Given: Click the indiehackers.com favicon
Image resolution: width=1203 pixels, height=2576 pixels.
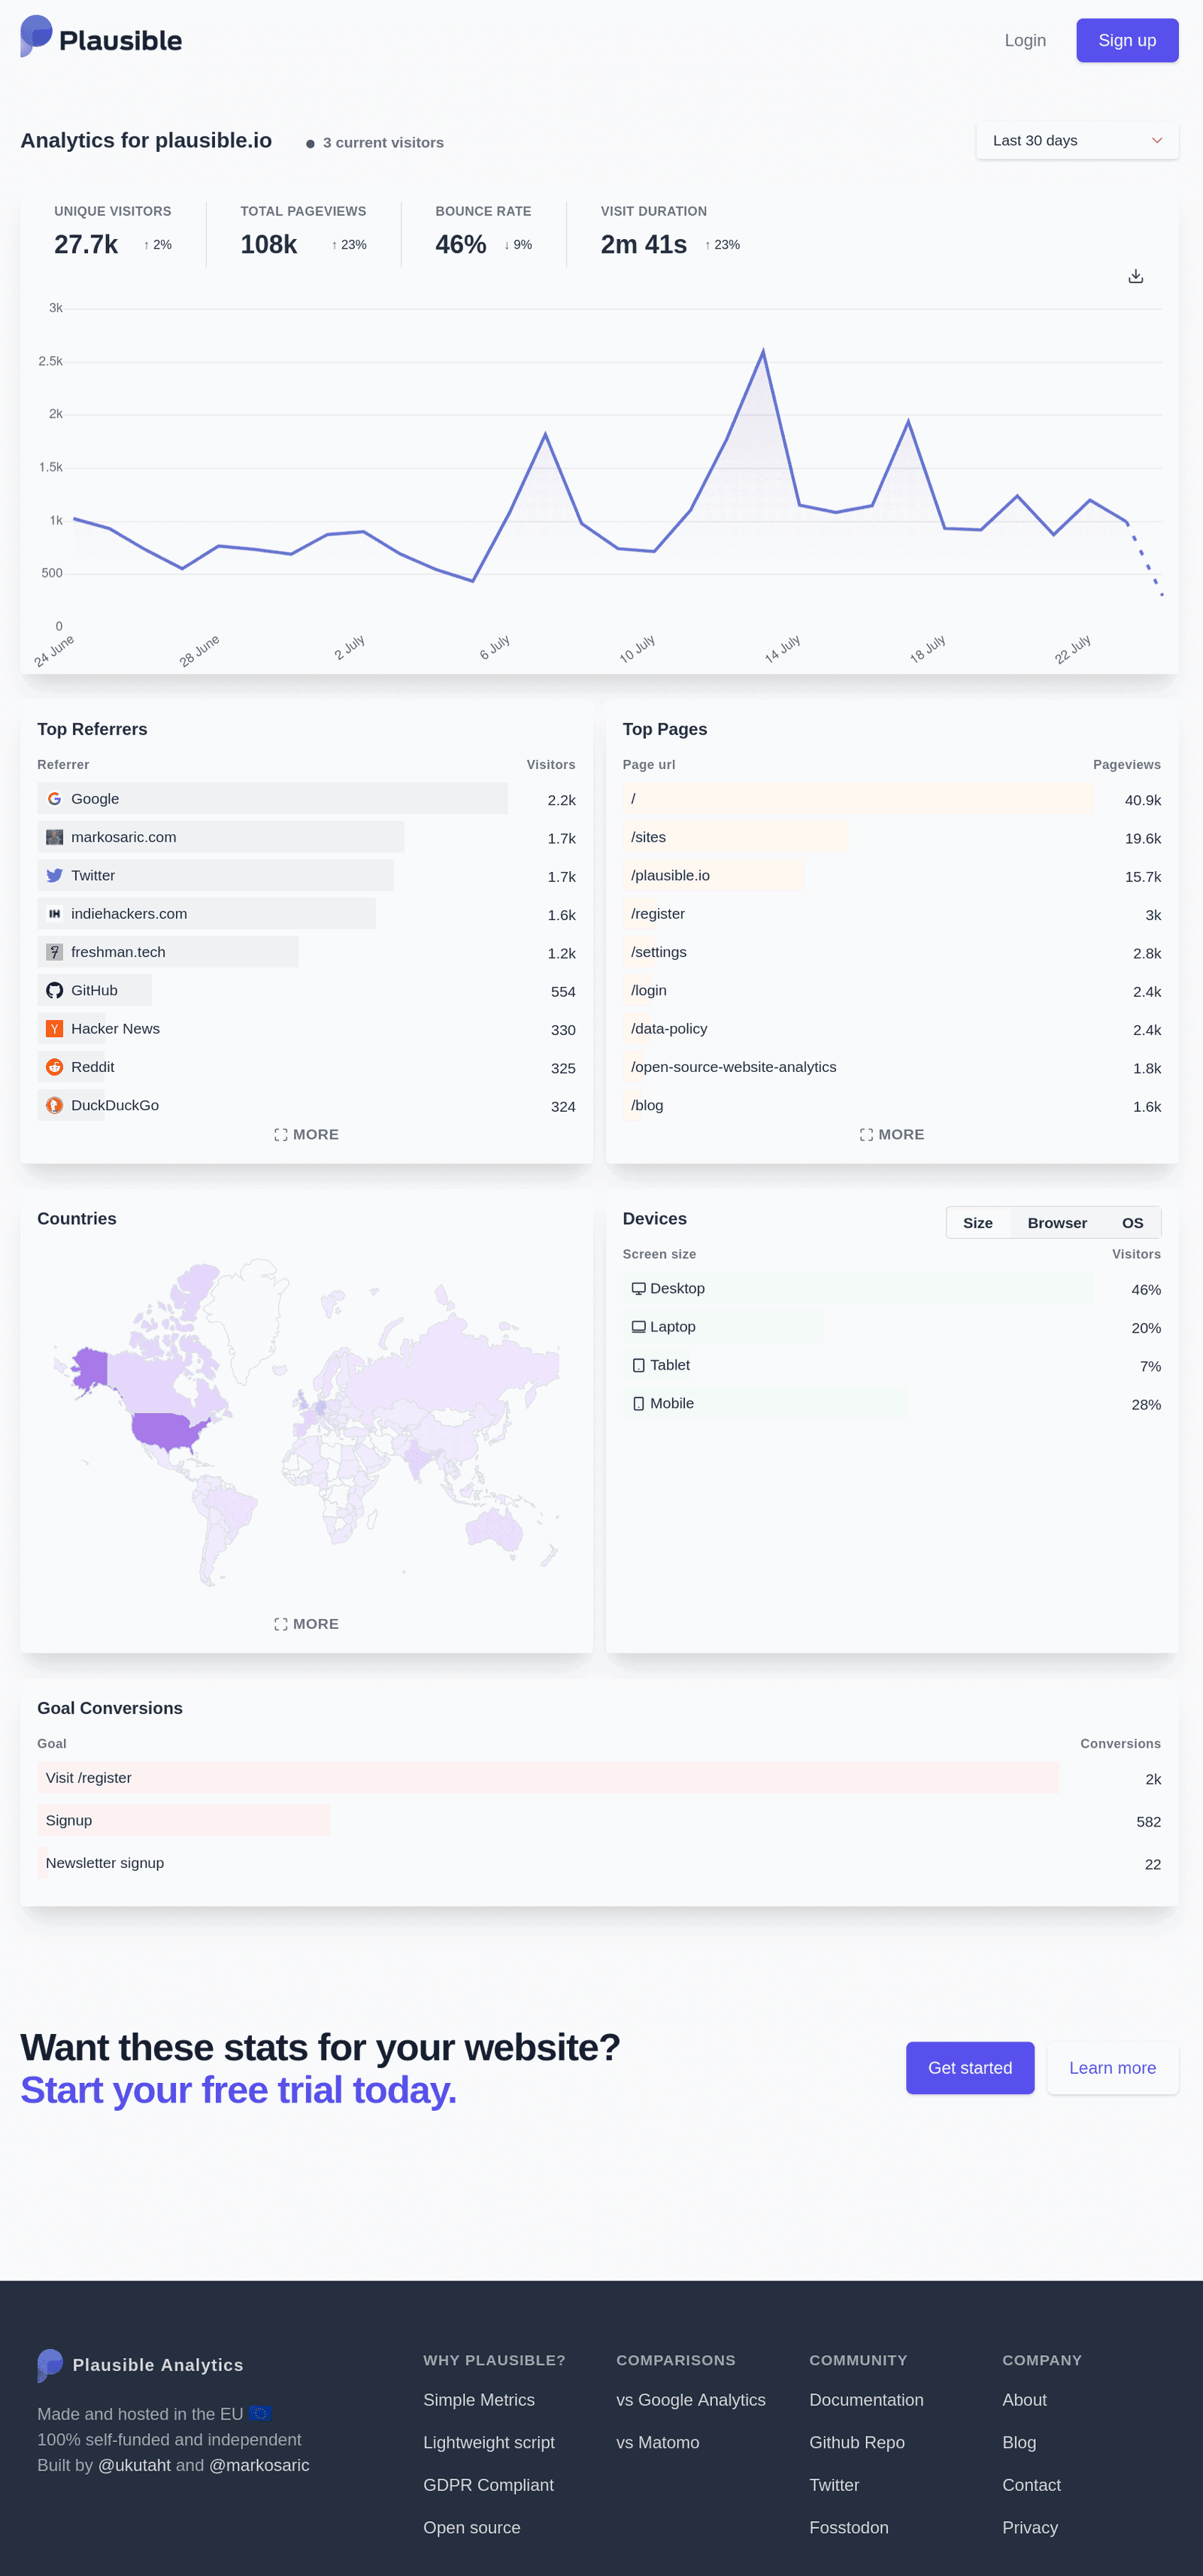Looking at the screenshot, I should 54,914.
